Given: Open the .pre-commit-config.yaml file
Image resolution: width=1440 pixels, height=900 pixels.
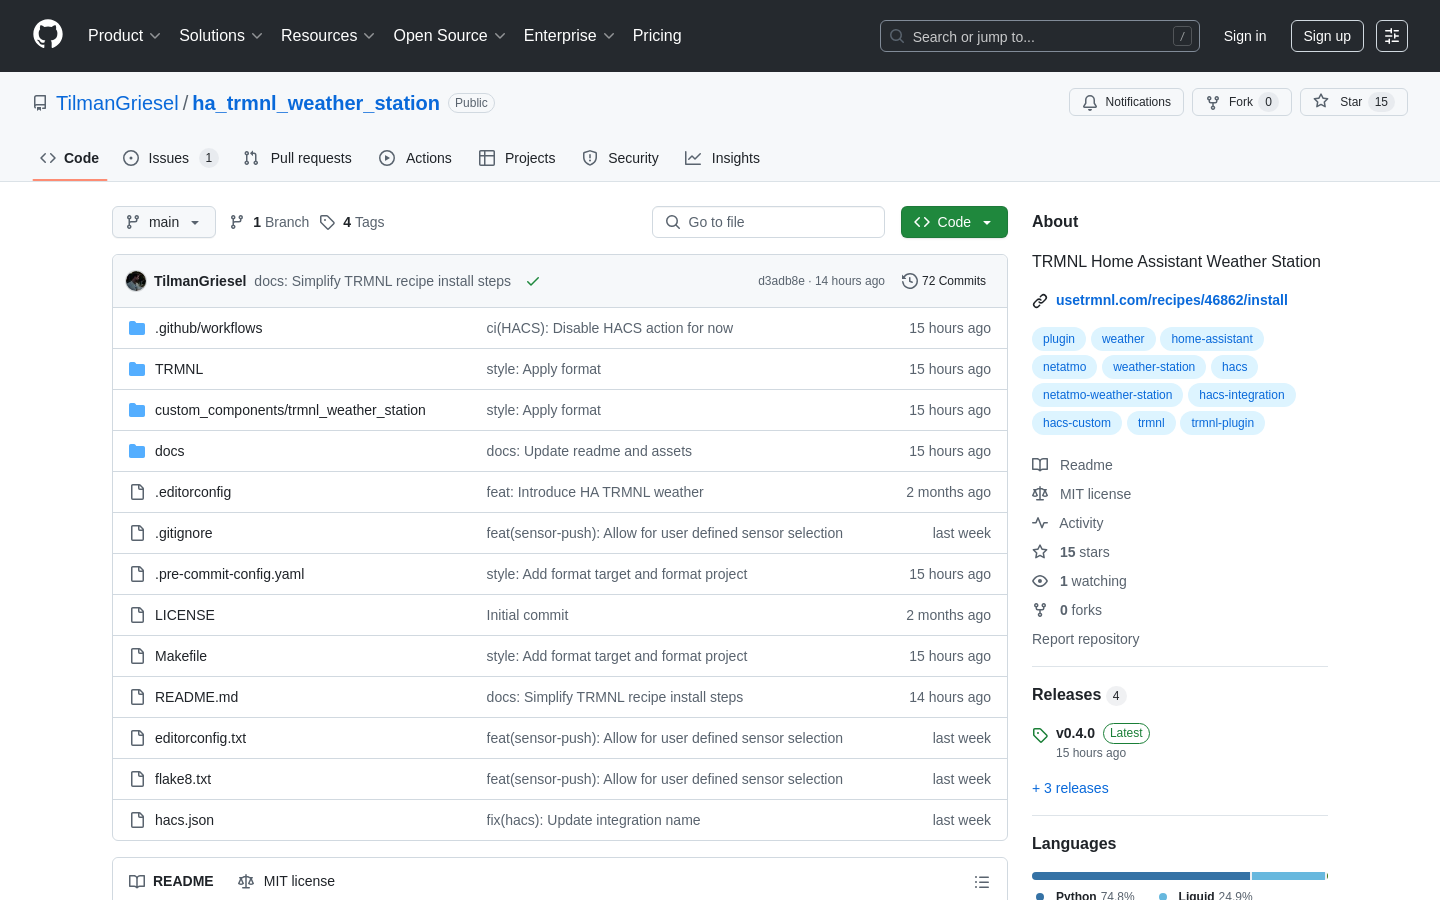Looking at the screenshot, I should click(x=229, y=574).
